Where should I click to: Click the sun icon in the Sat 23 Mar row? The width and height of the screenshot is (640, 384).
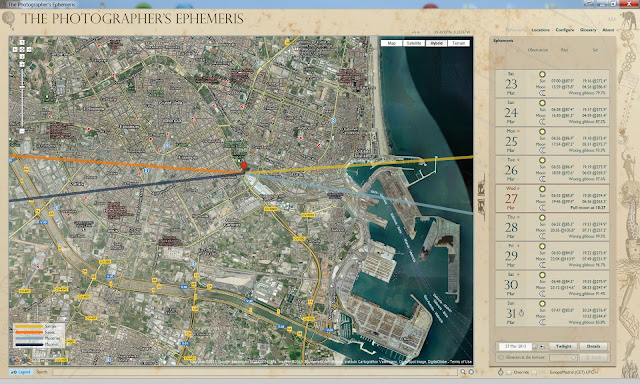click(542, 74)
